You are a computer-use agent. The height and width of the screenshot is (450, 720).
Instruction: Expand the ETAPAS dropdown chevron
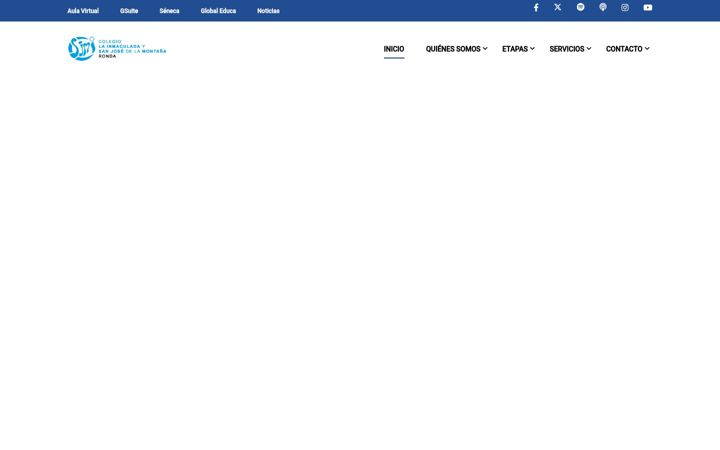coord(532,49)
